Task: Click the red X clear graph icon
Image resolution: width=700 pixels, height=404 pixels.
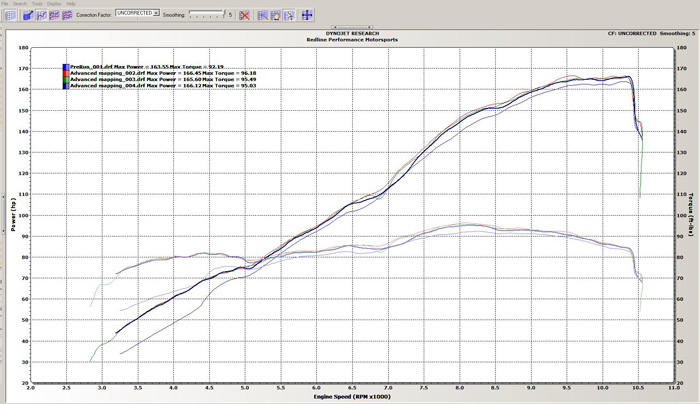Action: (x=244, y=15)
